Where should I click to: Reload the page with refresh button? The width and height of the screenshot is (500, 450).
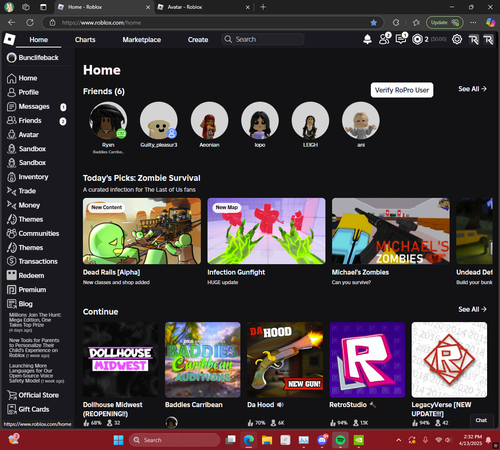pos(30,23)
